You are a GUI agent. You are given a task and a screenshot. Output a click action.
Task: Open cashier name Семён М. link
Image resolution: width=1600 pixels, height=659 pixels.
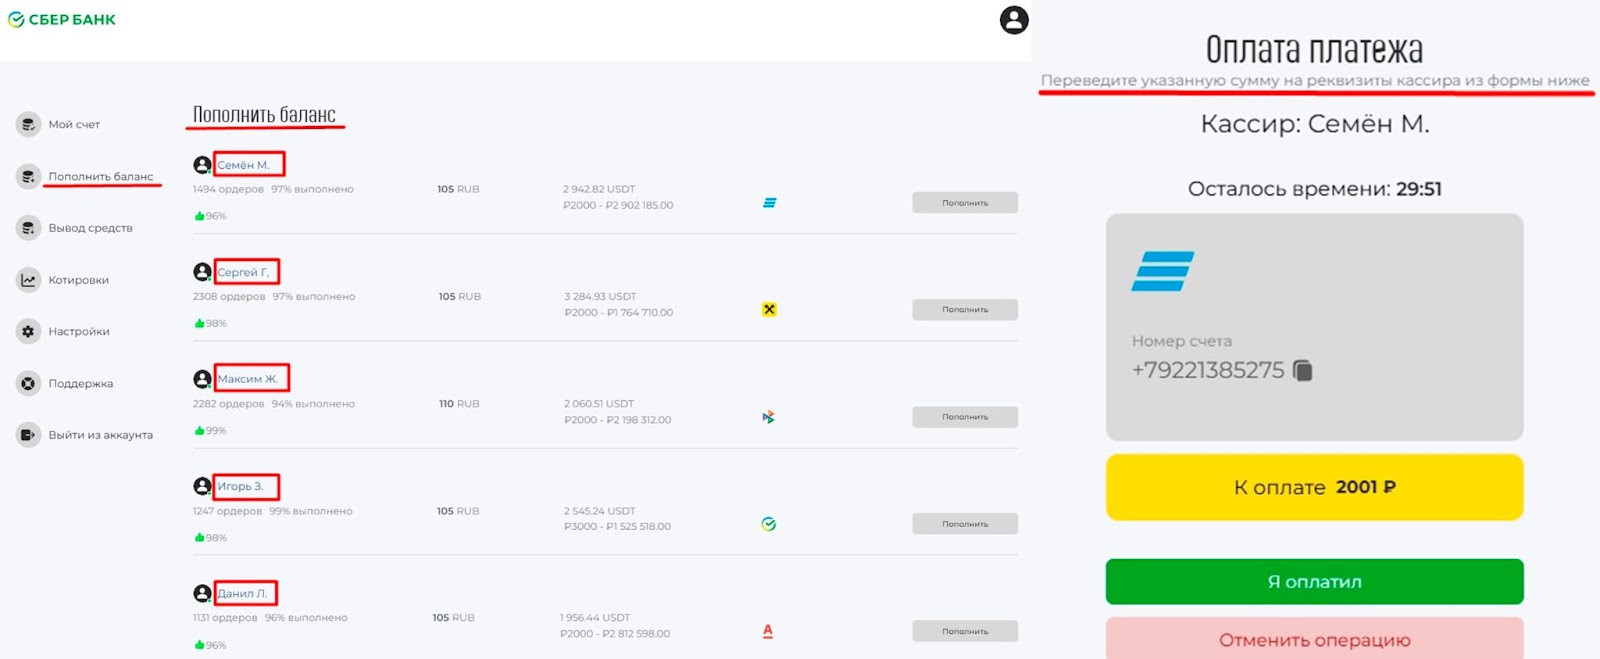pos(243,165)
